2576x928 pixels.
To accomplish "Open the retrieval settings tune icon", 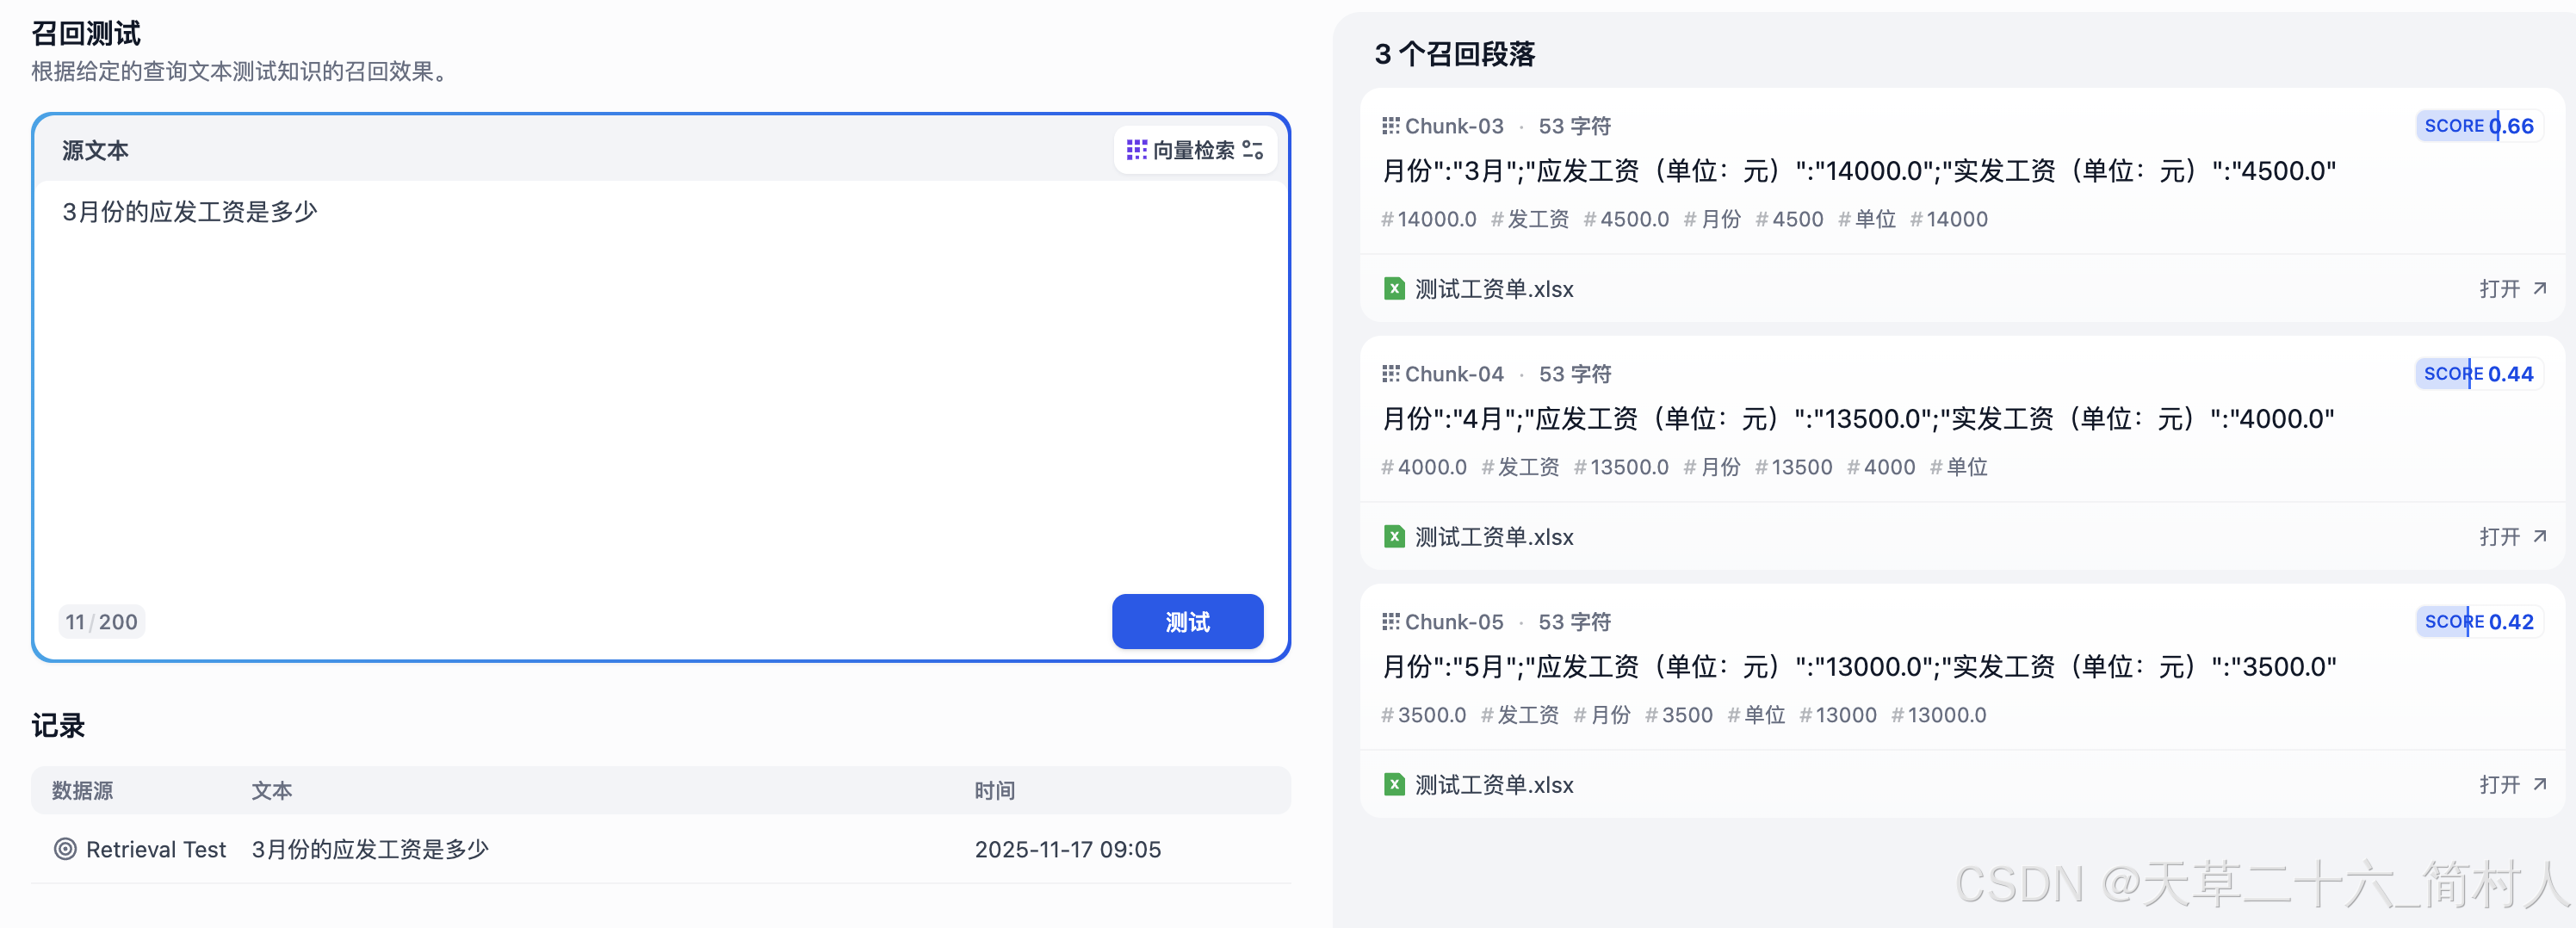I will click(x=1253, y=149).
